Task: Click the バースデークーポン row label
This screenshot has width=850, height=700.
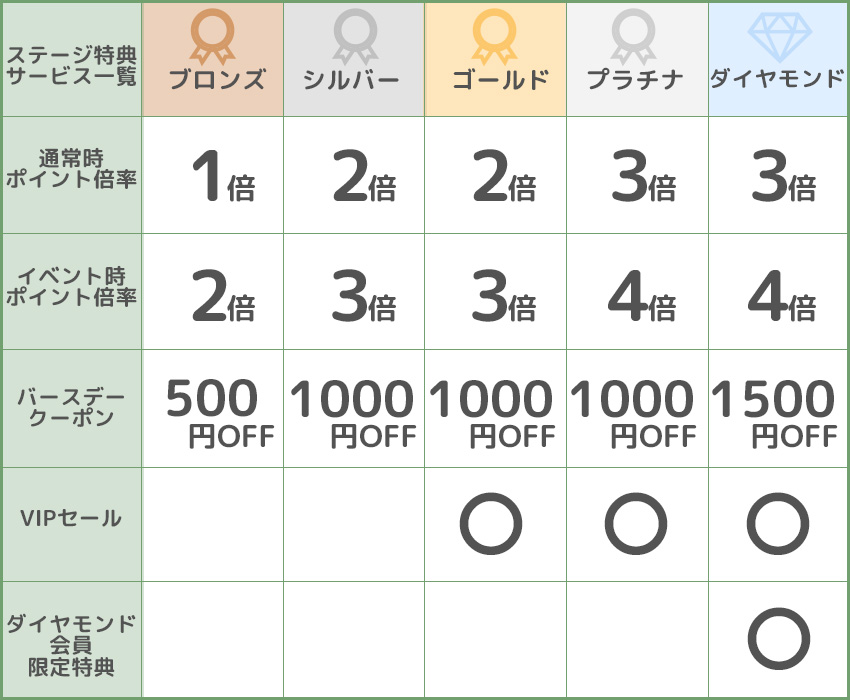Action: coord(71,408)
